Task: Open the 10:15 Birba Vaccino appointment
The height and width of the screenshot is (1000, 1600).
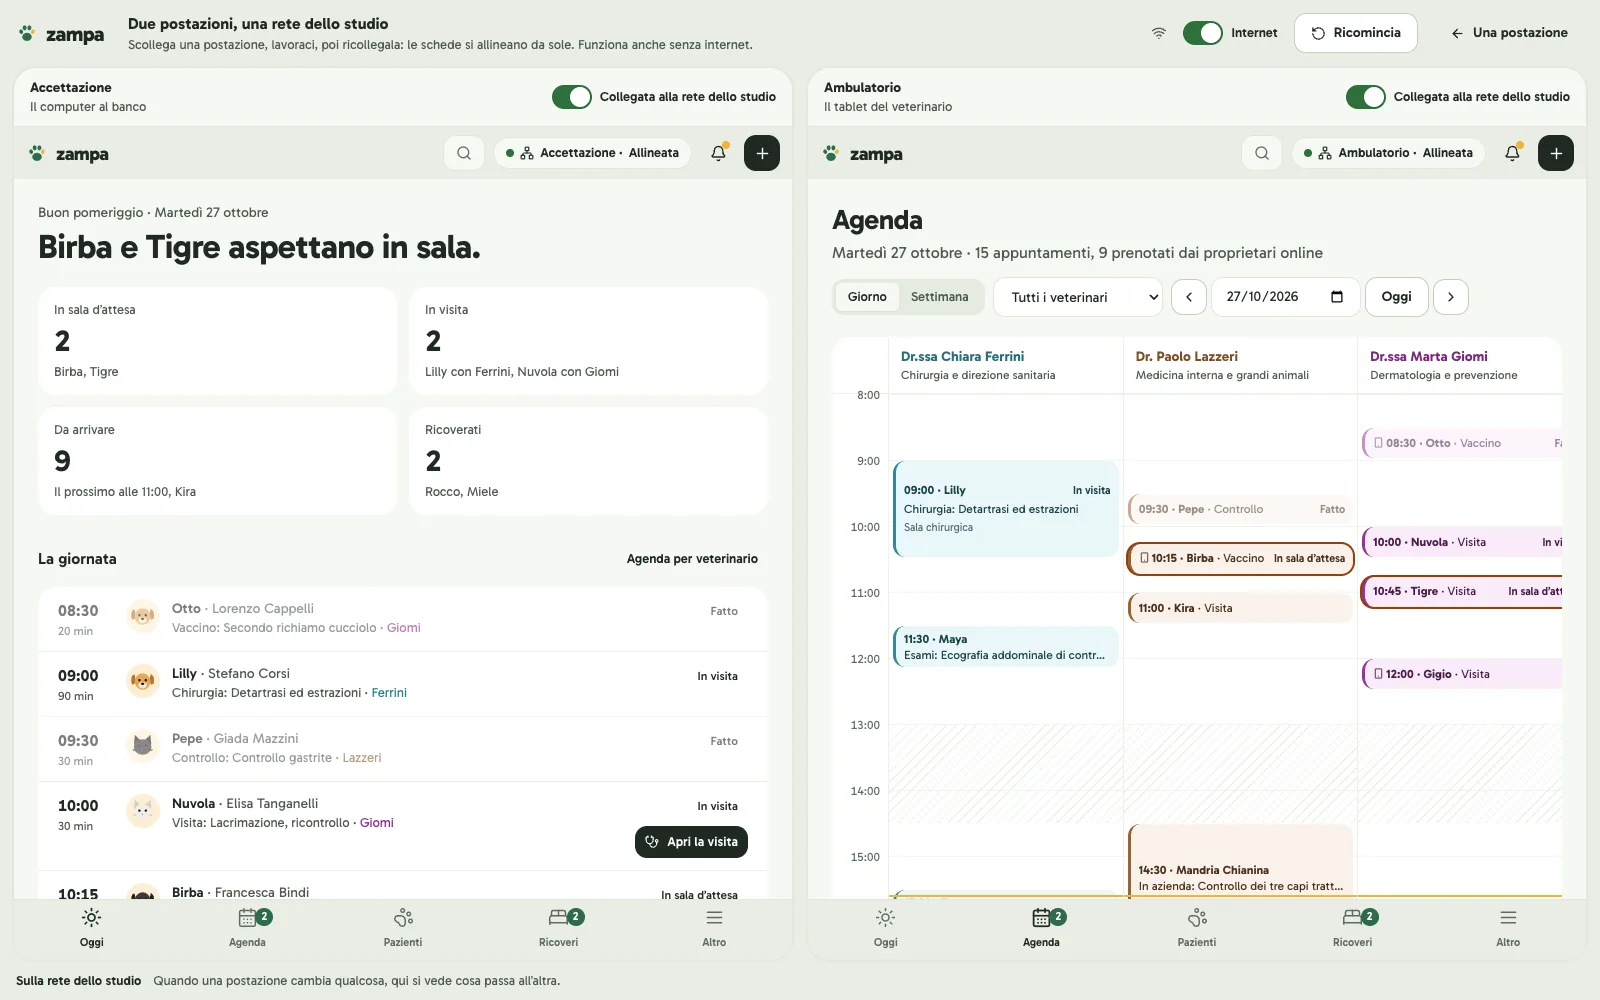Action: coord(1241,558)
